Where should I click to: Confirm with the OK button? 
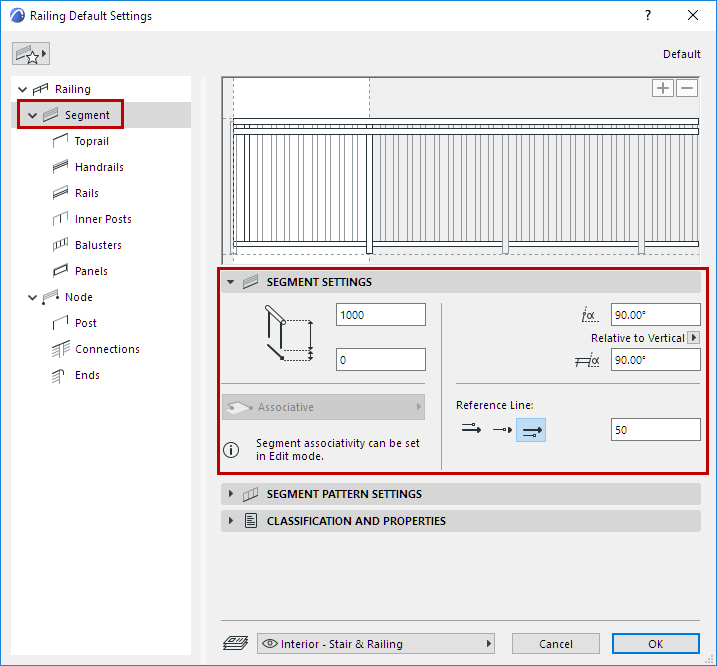click(x=656, y=644)
